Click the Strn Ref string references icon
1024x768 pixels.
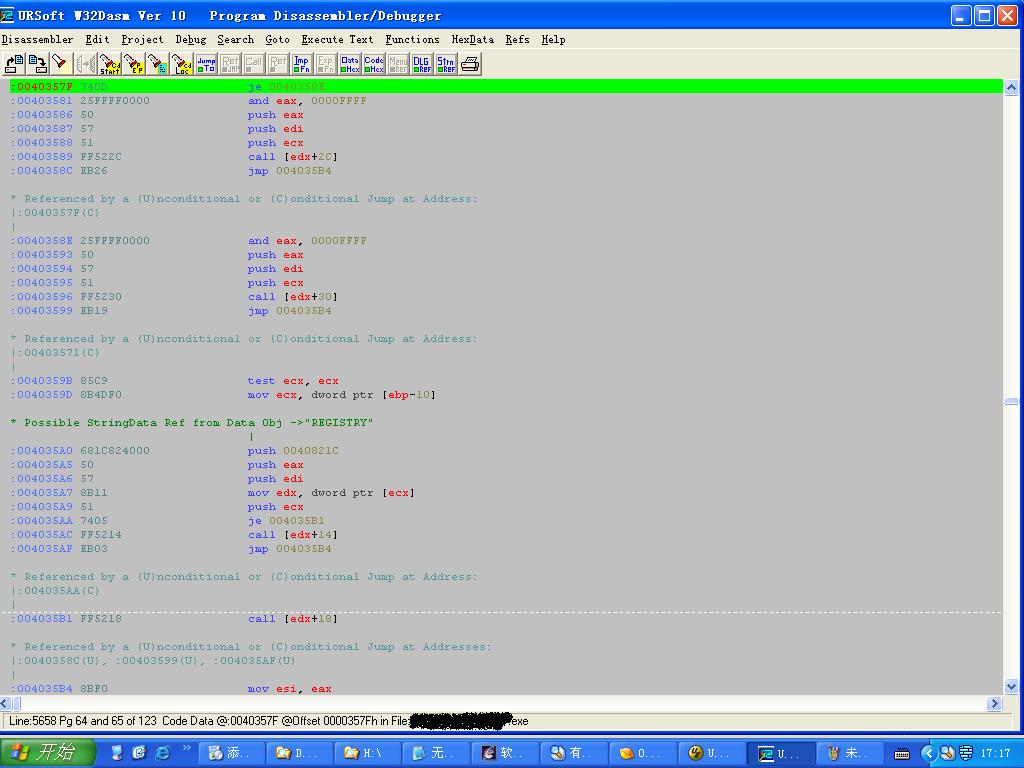point(446,63)
